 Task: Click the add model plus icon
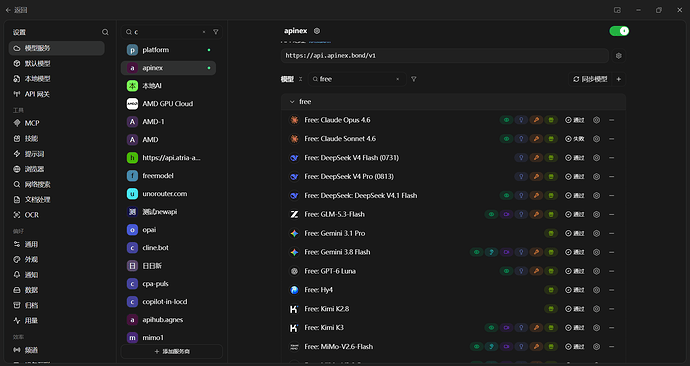point(618,79)
